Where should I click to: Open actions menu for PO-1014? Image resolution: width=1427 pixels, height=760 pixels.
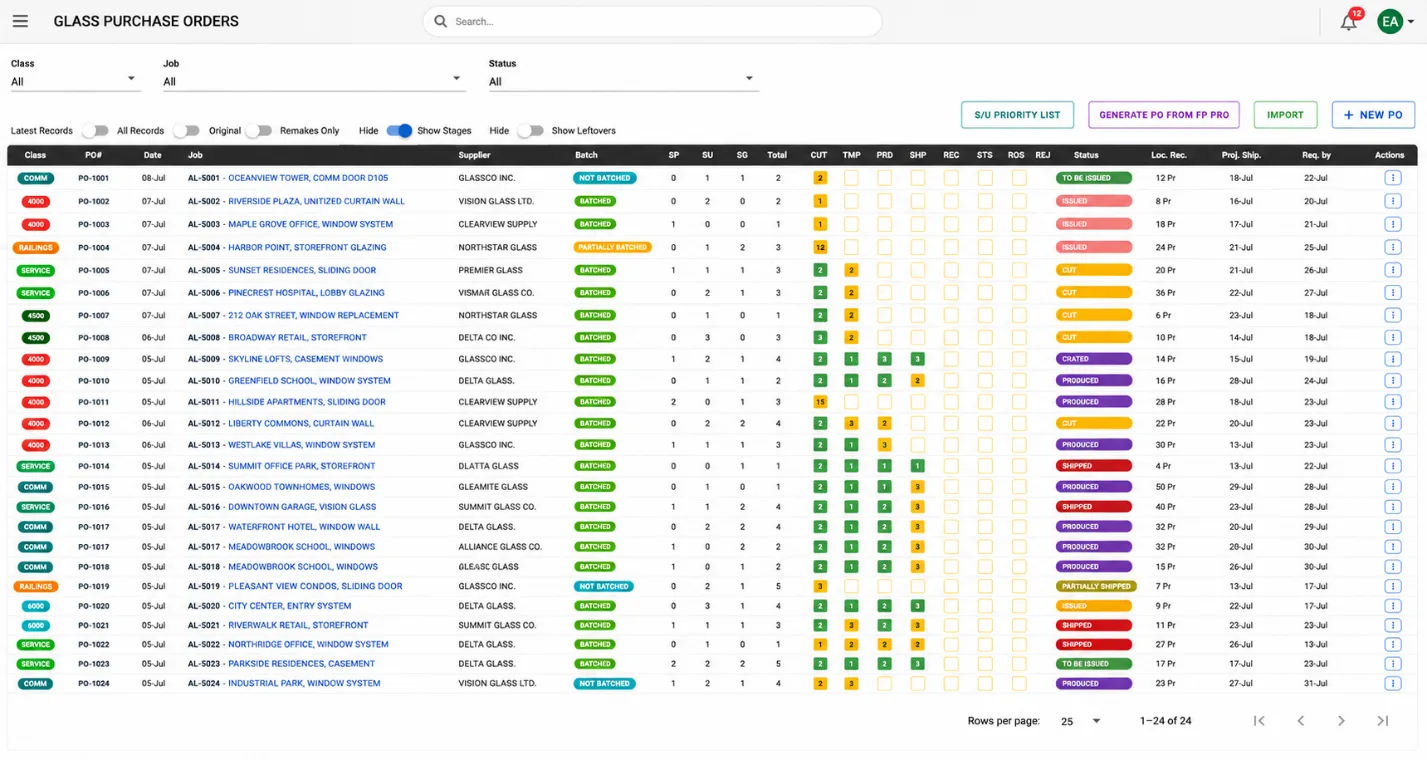coord(1392,466)
